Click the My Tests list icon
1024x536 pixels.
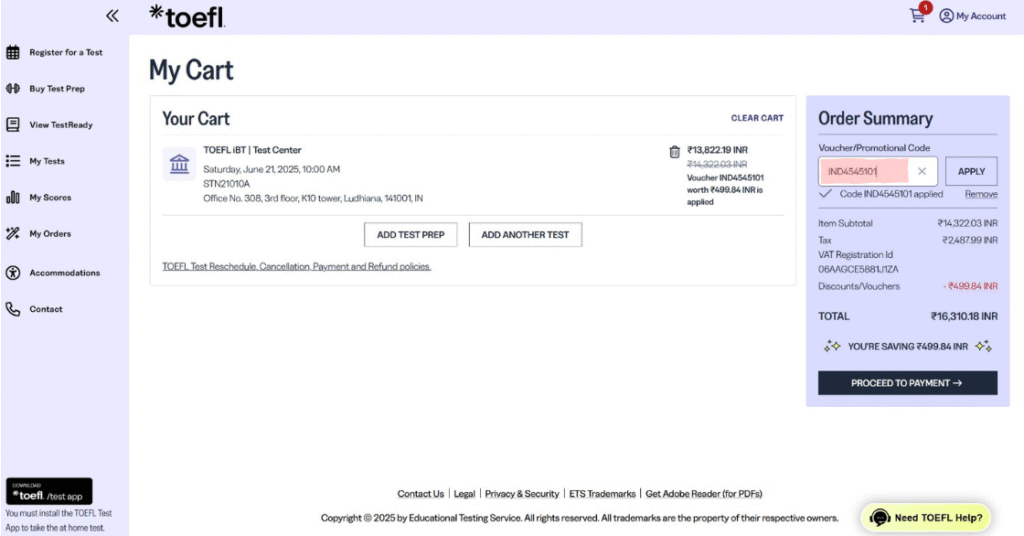13,161
